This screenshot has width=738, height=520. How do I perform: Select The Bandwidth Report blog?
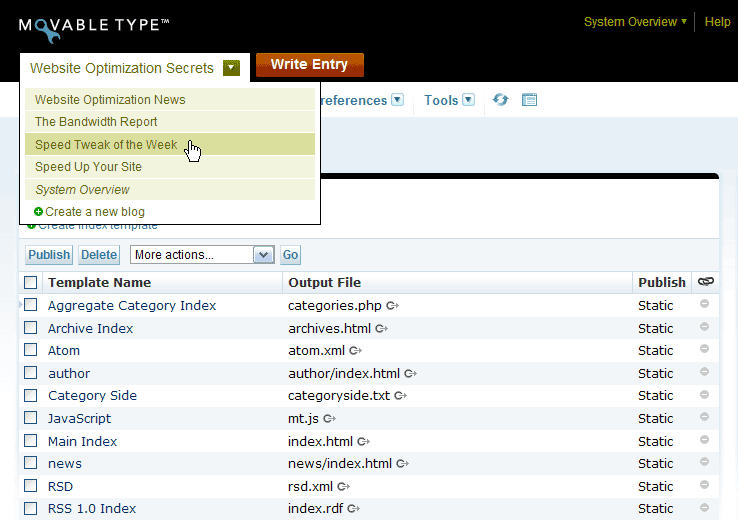(x=170, y=121)
